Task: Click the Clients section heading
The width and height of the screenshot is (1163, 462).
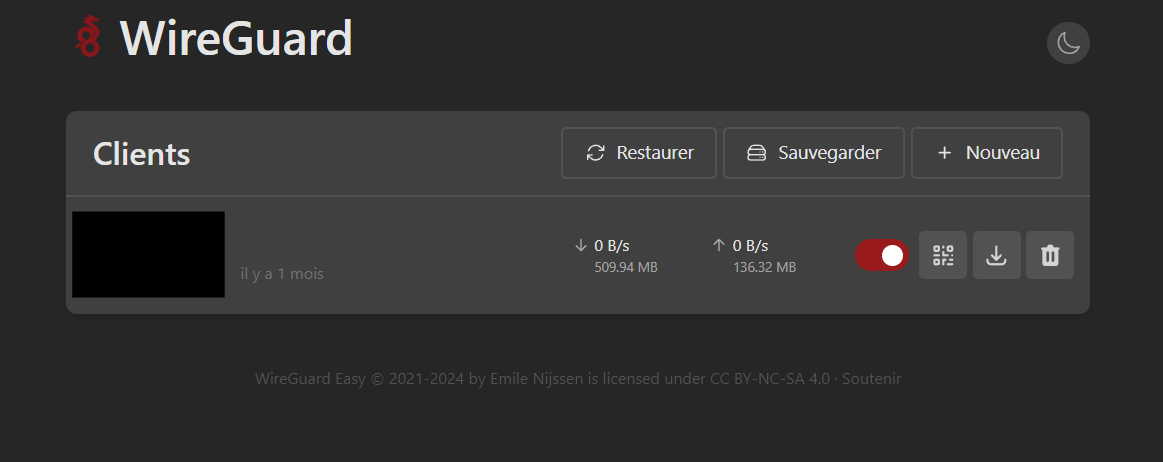Action: (x=141, y=154)
